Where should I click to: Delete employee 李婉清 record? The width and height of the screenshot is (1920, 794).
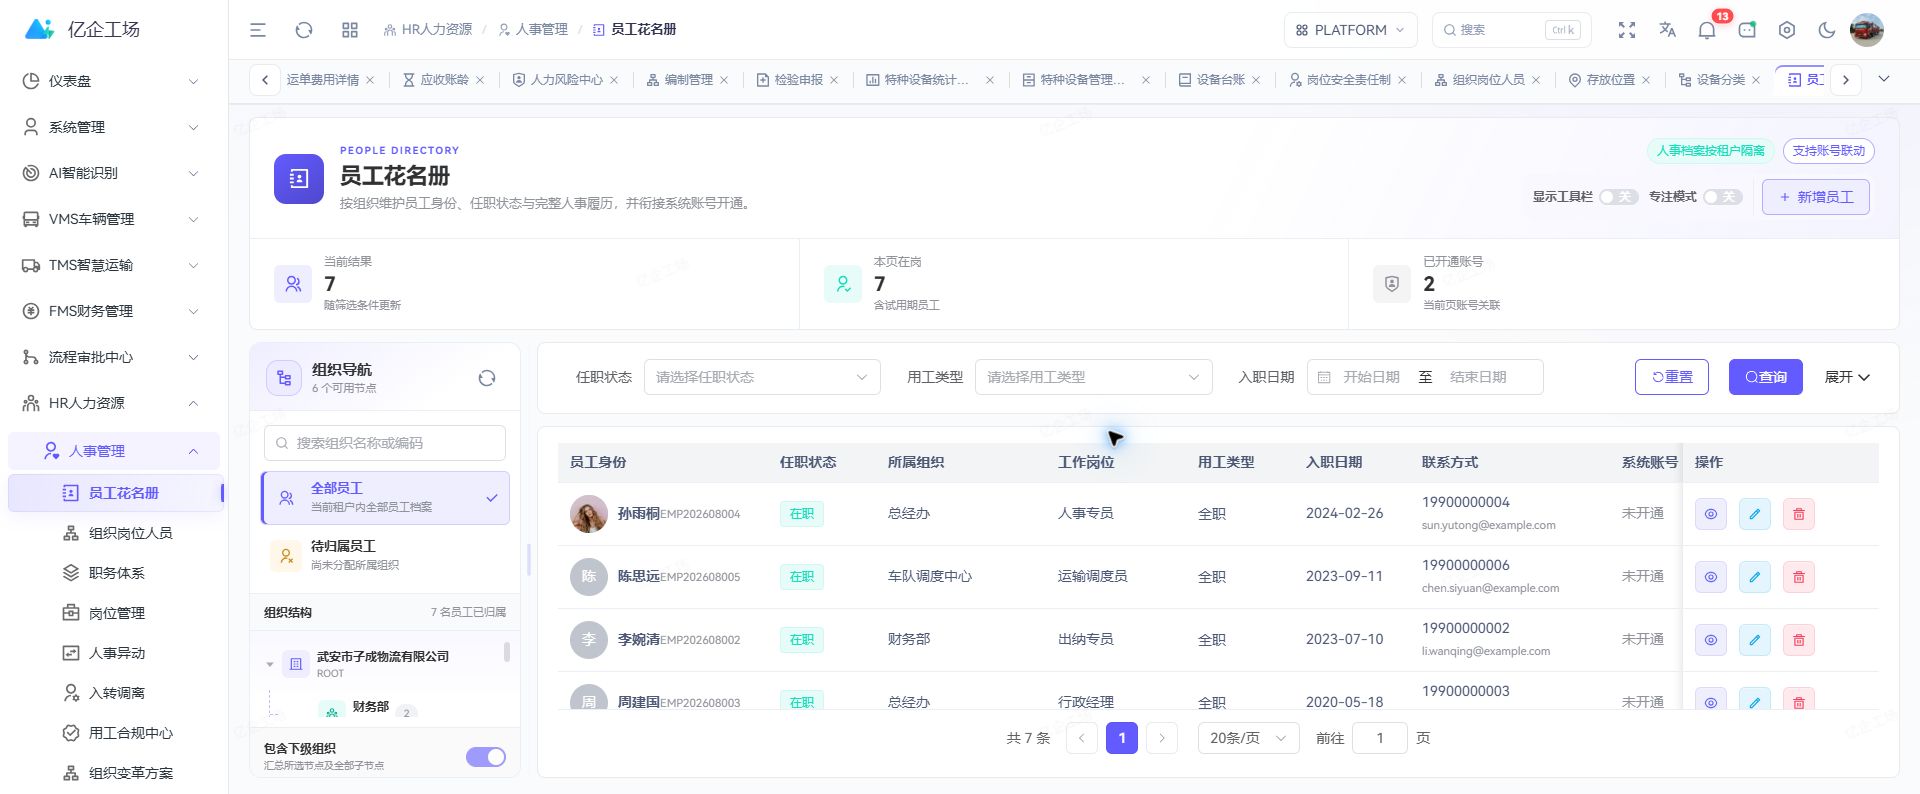point(1799,640)
